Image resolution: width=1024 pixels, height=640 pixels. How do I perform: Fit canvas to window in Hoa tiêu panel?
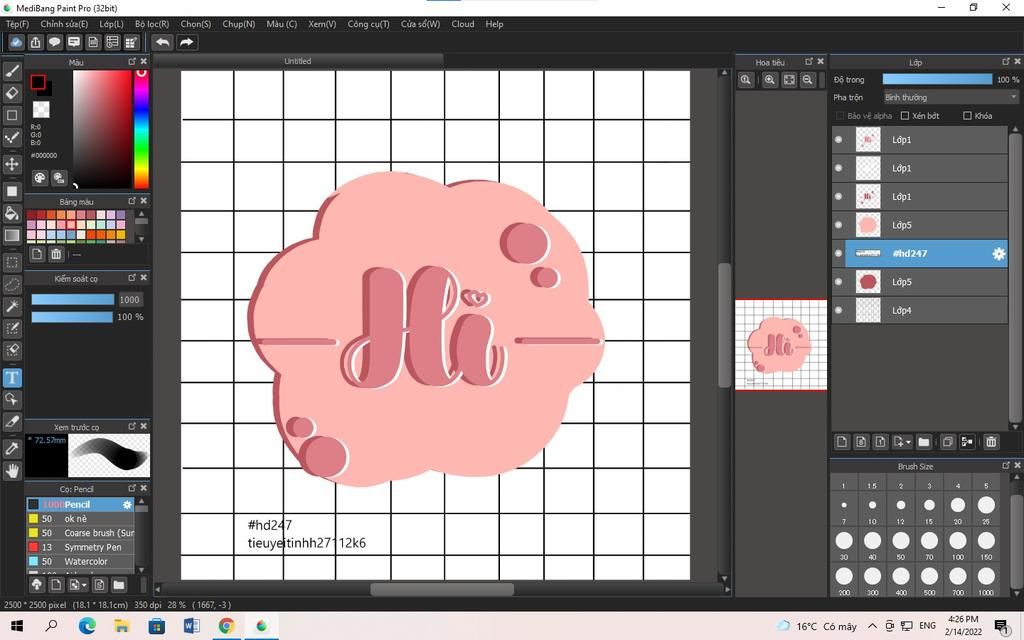789,80
